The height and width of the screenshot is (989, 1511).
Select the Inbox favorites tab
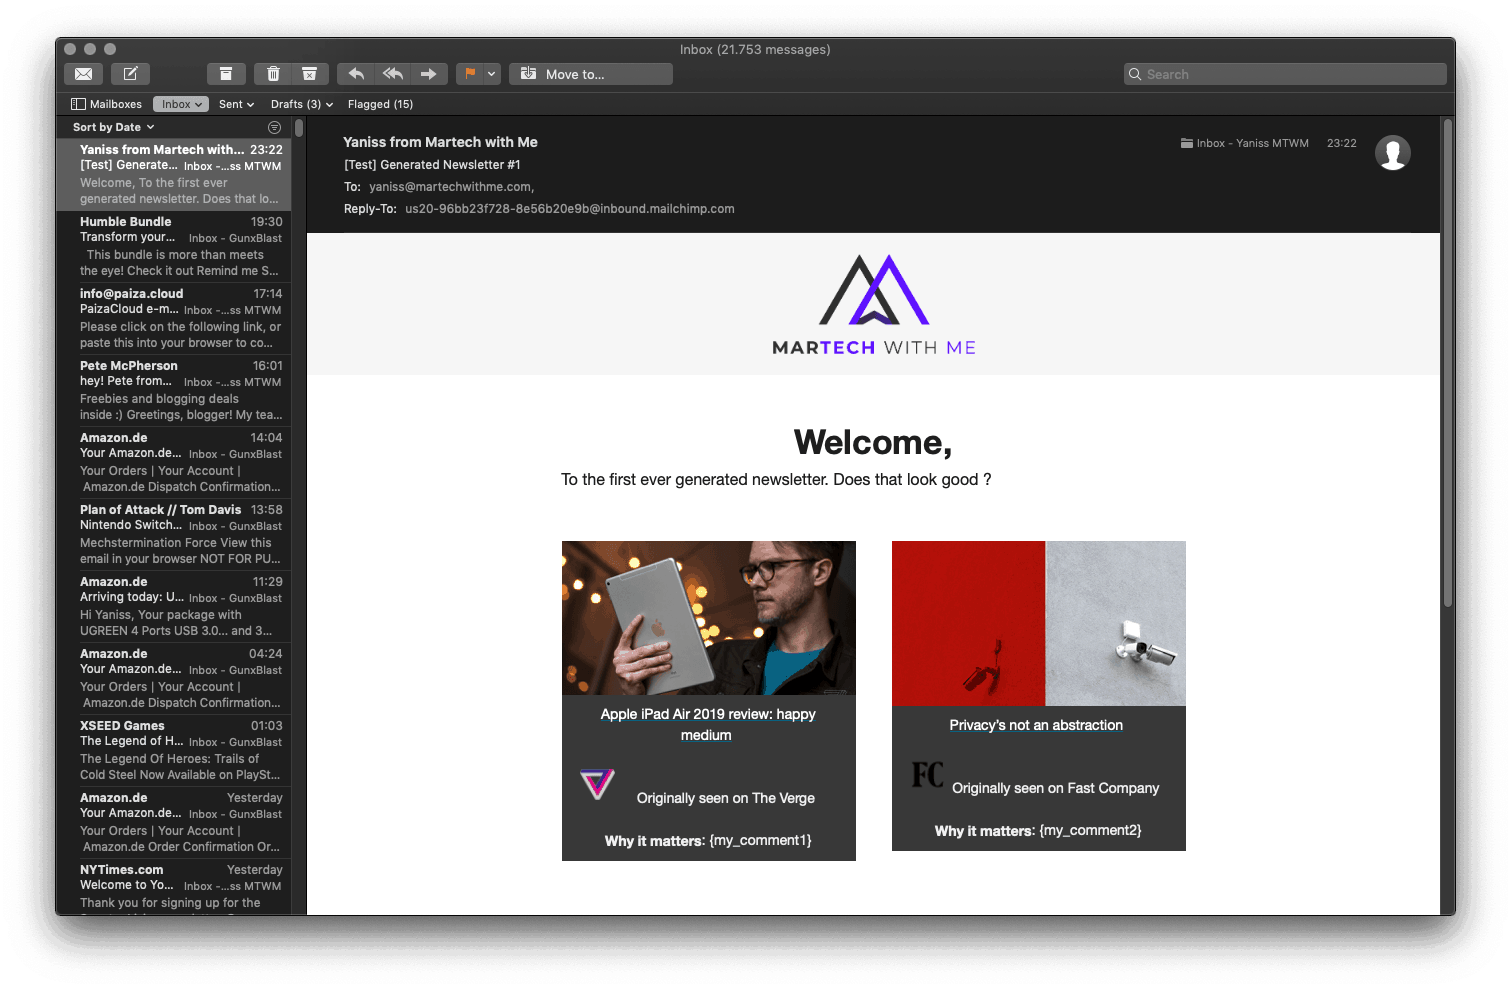[x=181, y=104]
